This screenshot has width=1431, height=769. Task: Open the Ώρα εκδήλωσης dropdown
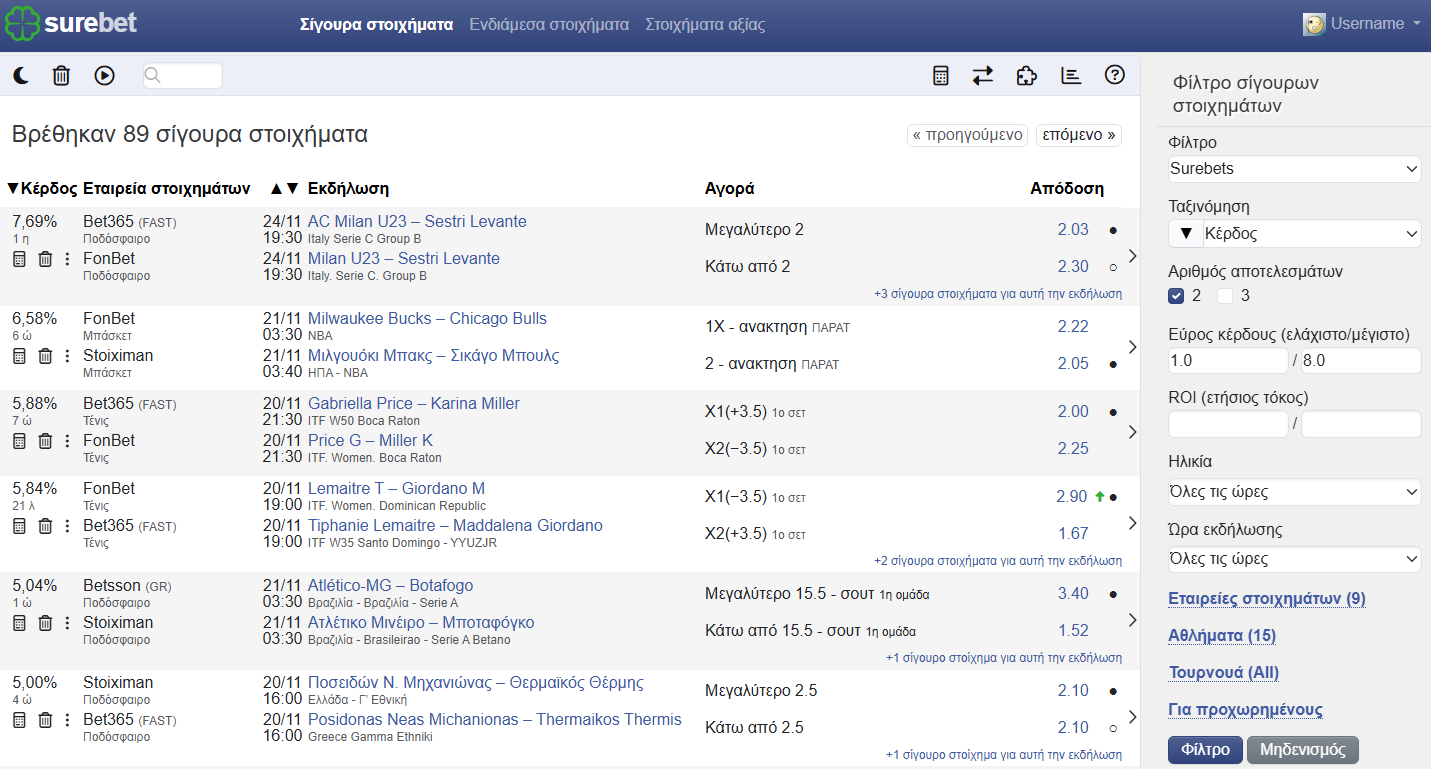tap(1295, 559)
